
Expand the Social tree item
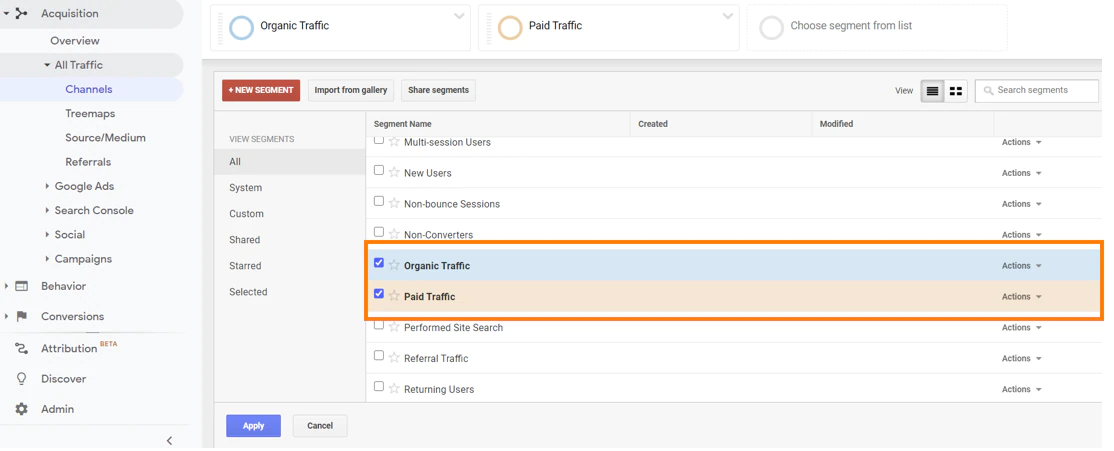(x=48, y=234)
